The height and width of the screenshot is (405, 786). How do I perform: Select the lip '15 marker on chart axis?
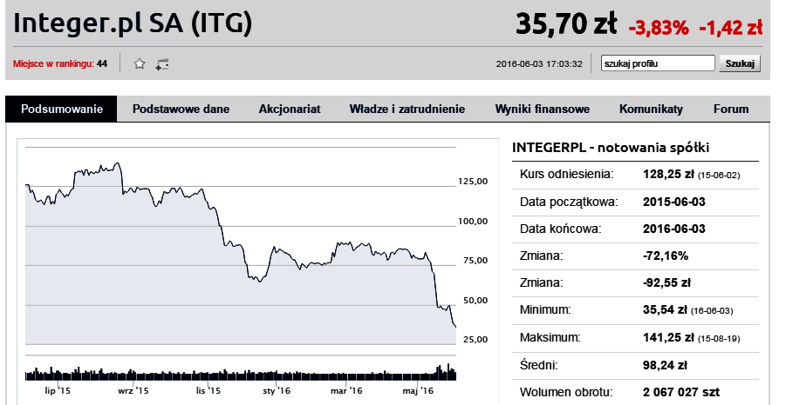click(x=58, y=390)
